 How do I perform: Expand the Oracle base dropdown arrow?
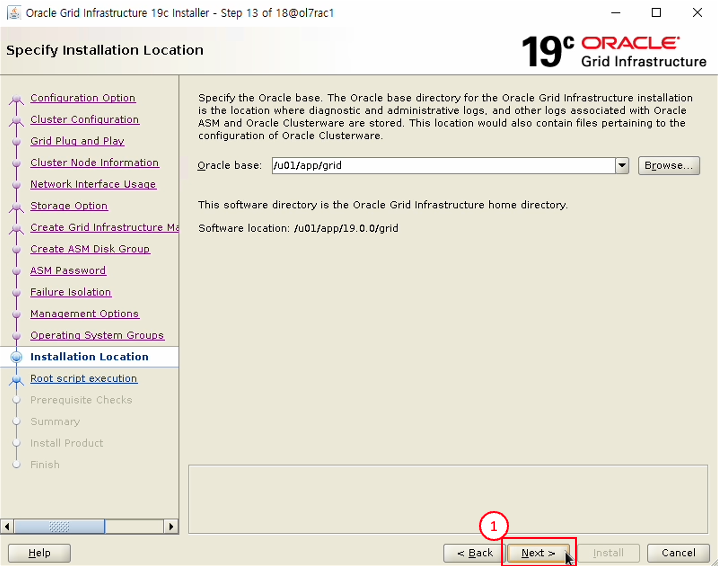(622, 165)
